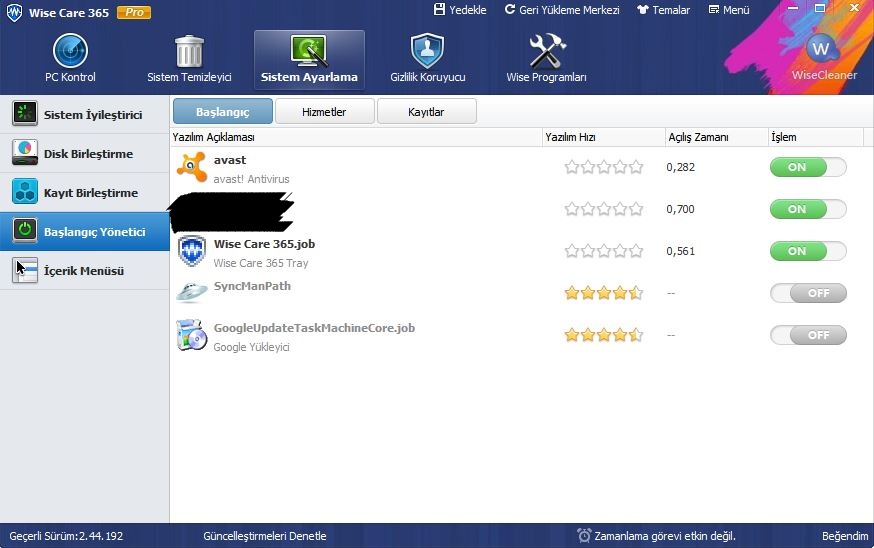Sort by Yazılım Hızı column header
This screenshot has width=874, height=548.
[x=604, y=137]
